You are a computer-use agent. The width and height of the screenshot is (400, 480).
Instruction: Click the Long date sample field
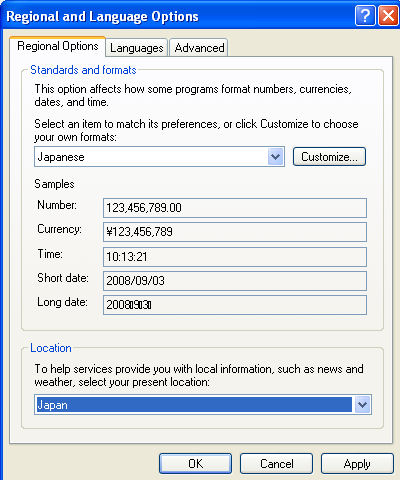[235, 305]
